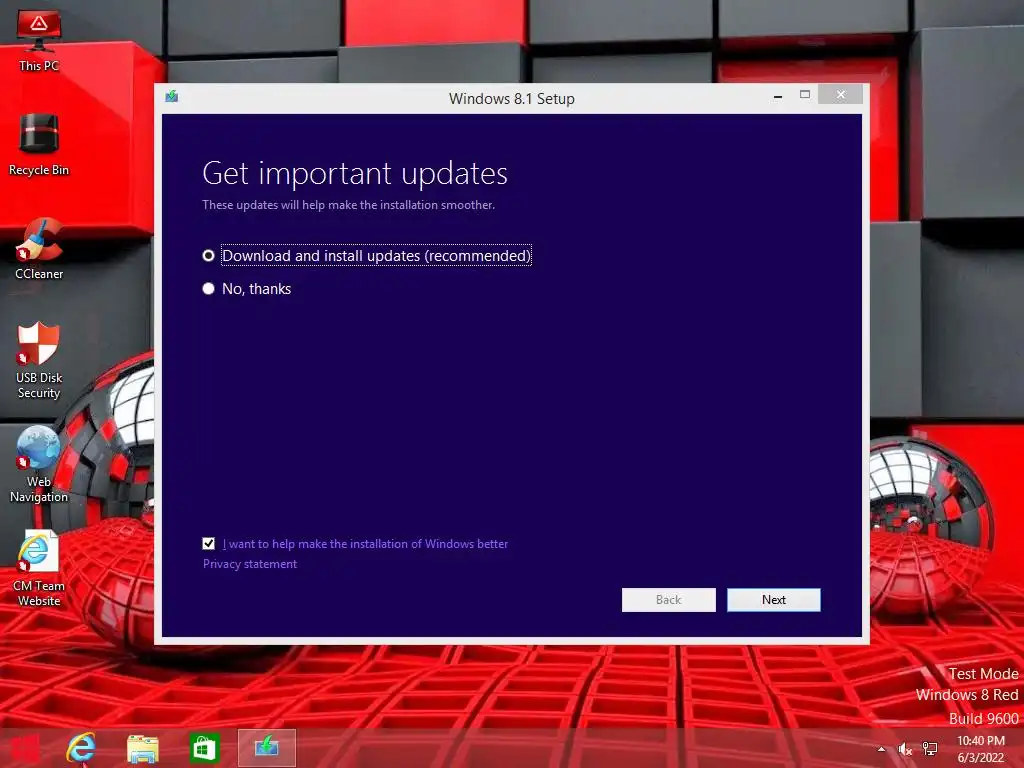Open the Privacy statement link
Viewport: 1024px width, 768px height.
[249, 564]
